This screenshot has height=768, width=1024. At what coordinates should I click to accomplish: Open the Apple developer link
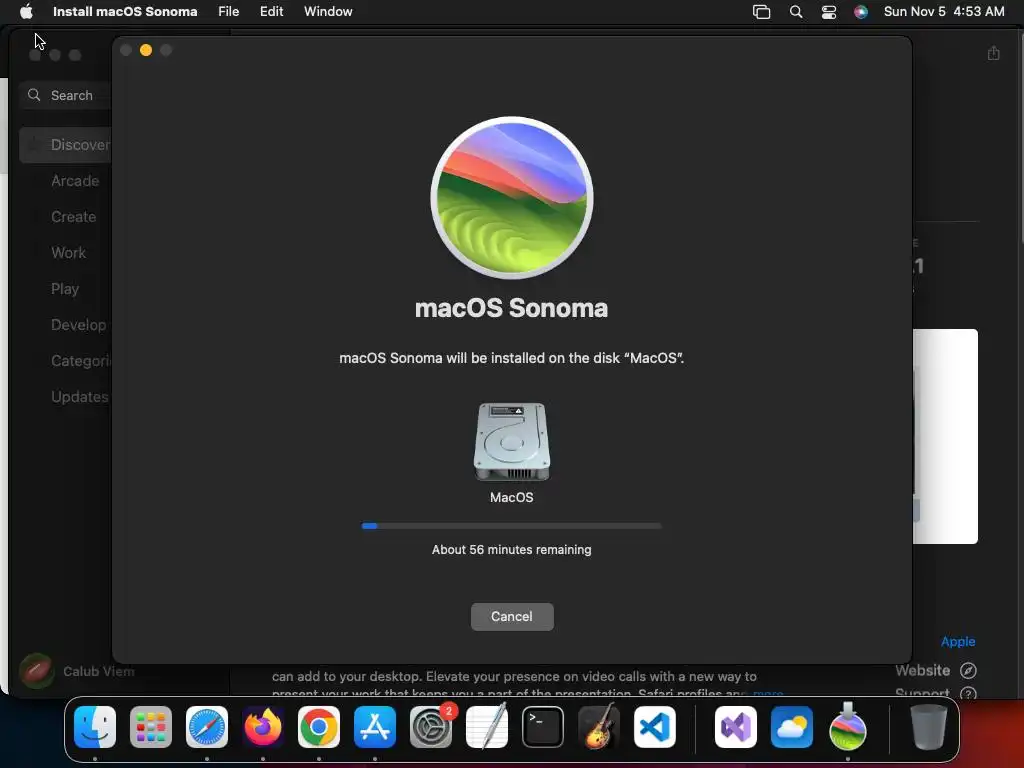point(957,641)
